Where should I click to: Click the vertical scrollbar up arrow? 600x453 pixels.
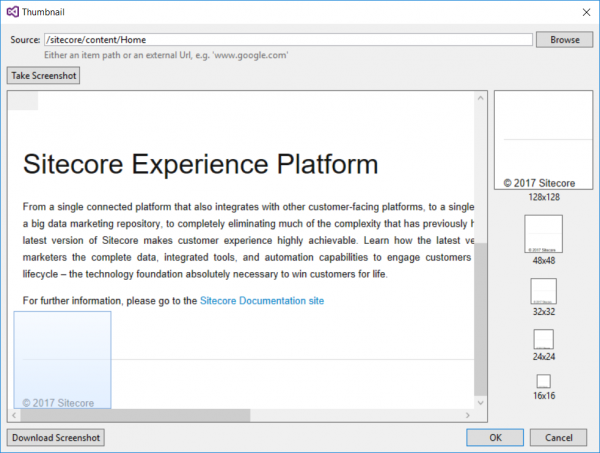[x=481, y=98]
